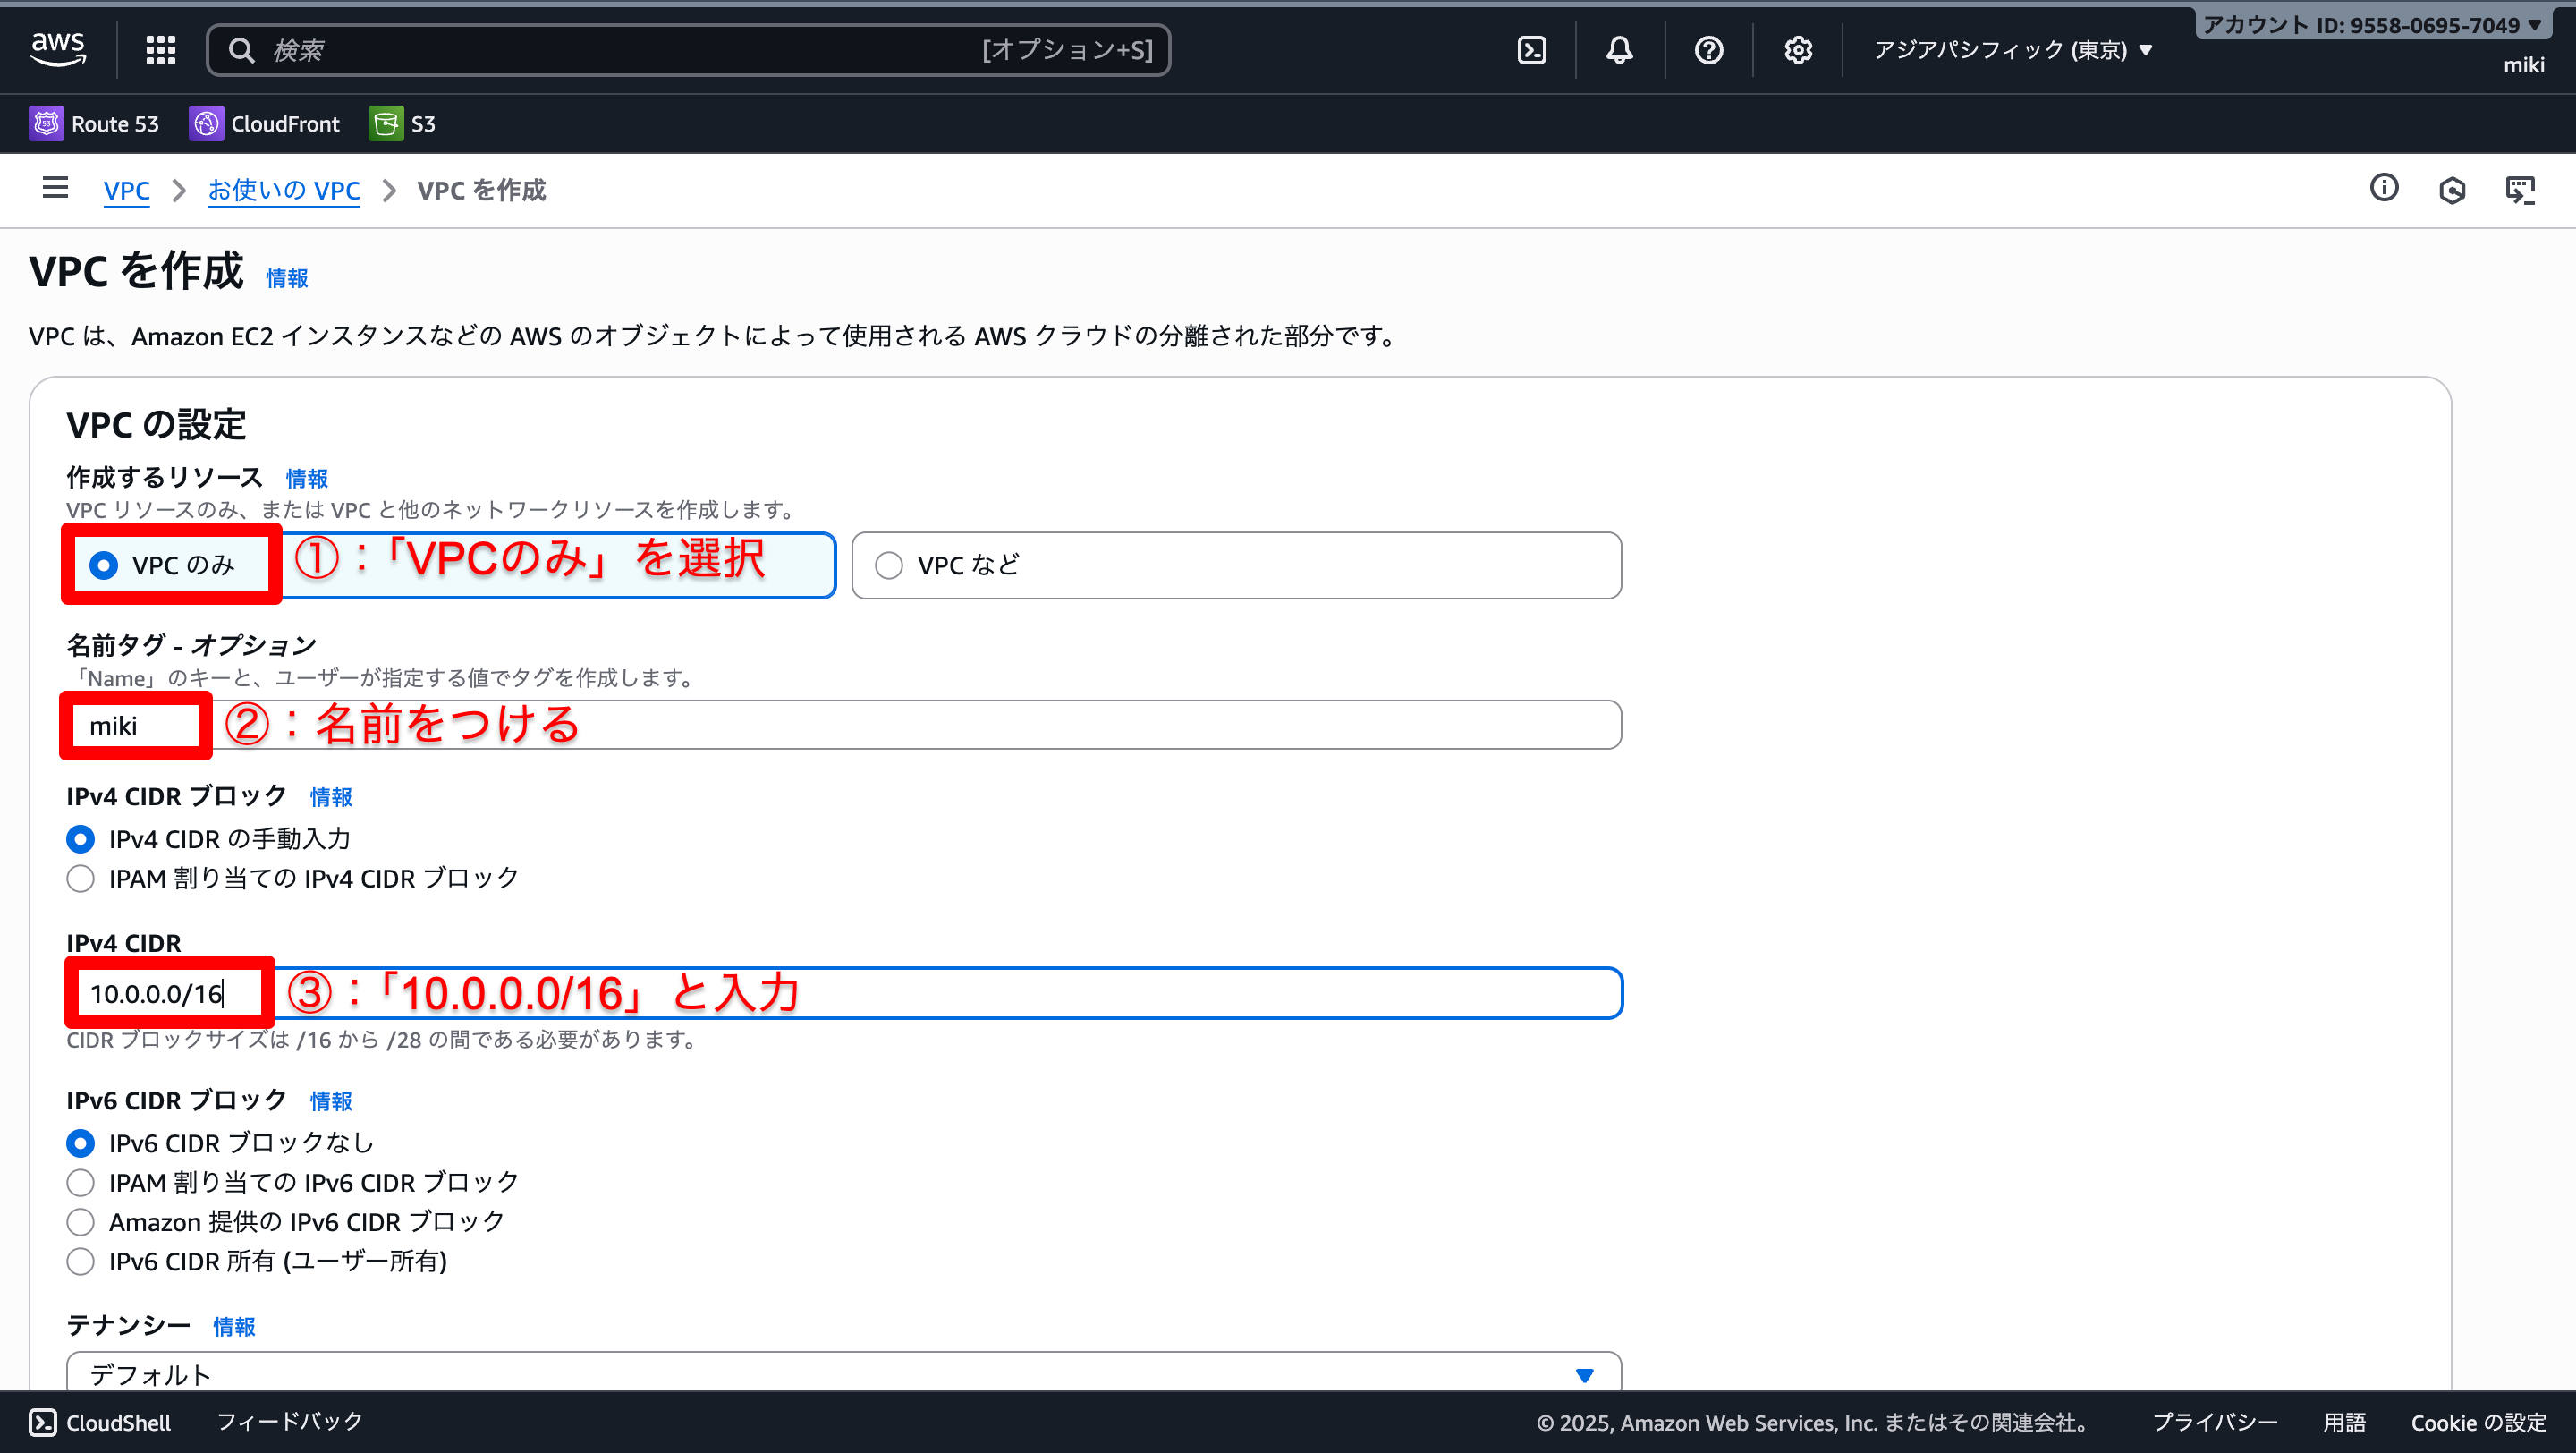Image resolution: width=2576 pixels, height=1453 pixels.
Task: Open the お使いの VPC breadcrumb link
Action: (x=284, y=190)
